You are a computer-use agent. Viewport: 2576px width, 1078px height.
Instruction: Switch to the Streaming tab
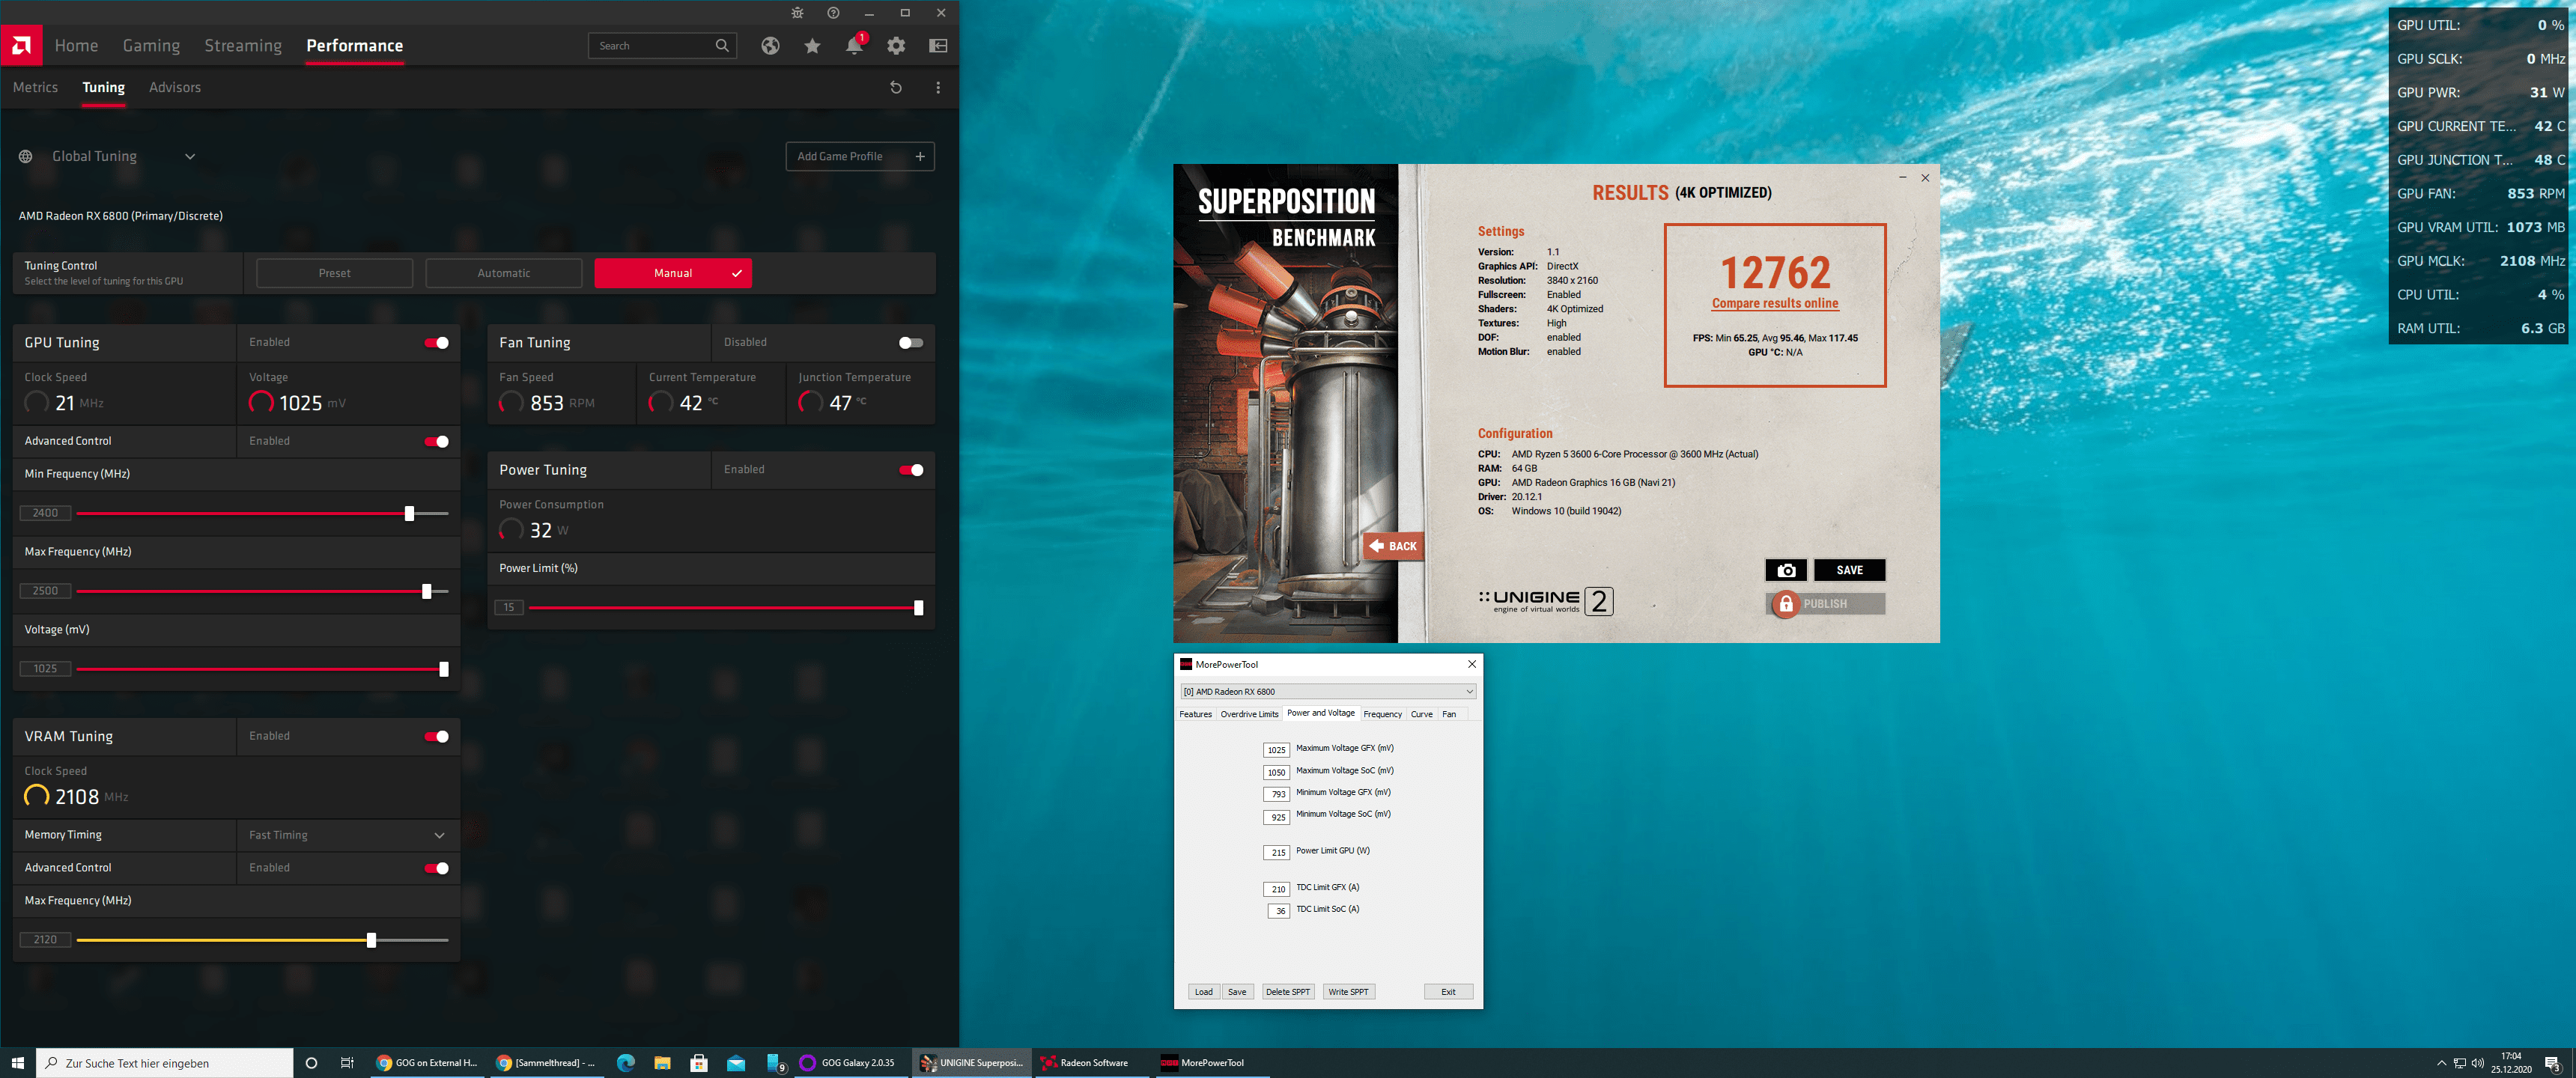click(243, 46)
